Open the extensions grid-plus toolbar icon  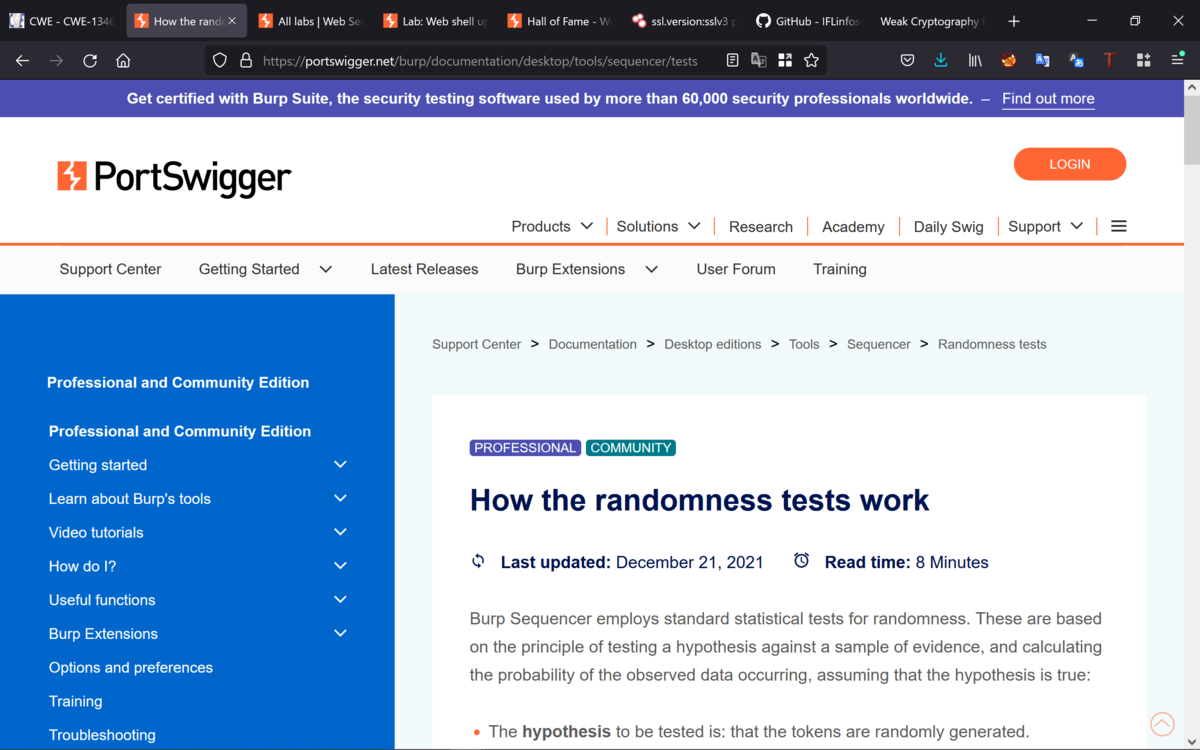(1143, 60)
